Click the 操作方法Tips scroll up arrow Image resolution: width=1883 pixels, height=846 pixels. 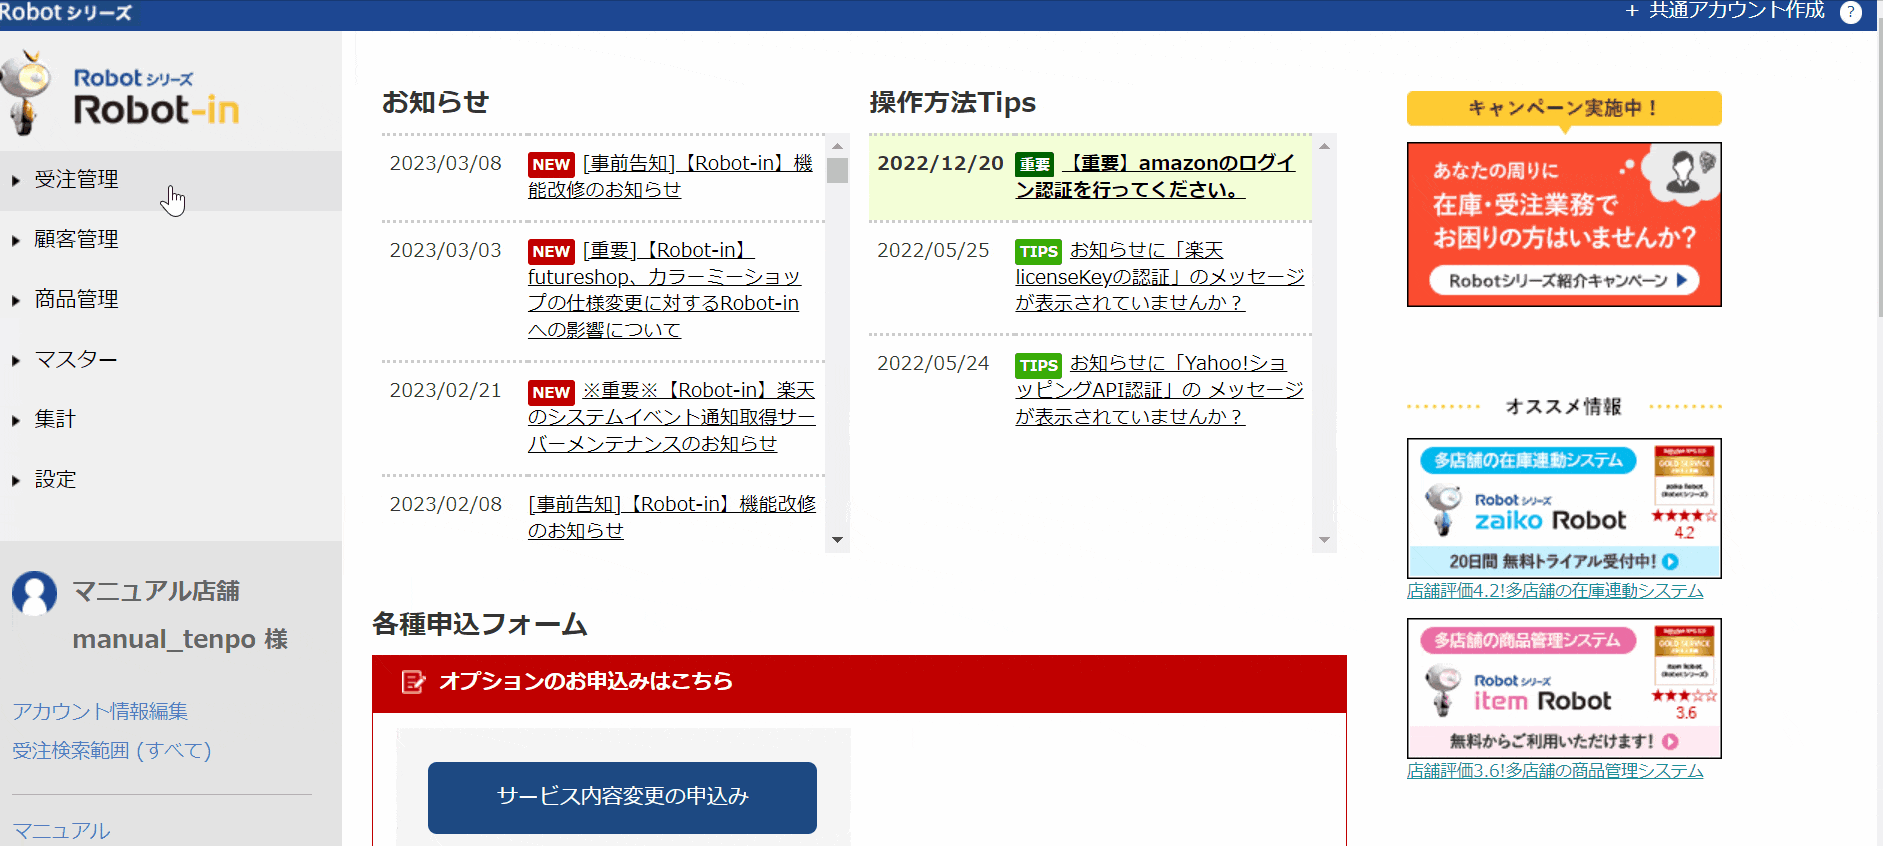coord(1324,146)
